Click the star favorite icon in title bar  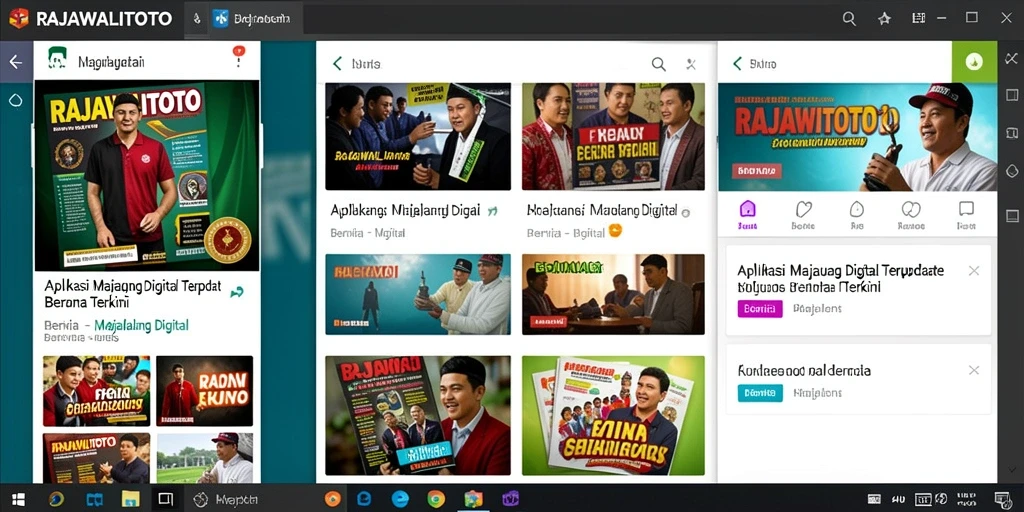tap(884, 19)
